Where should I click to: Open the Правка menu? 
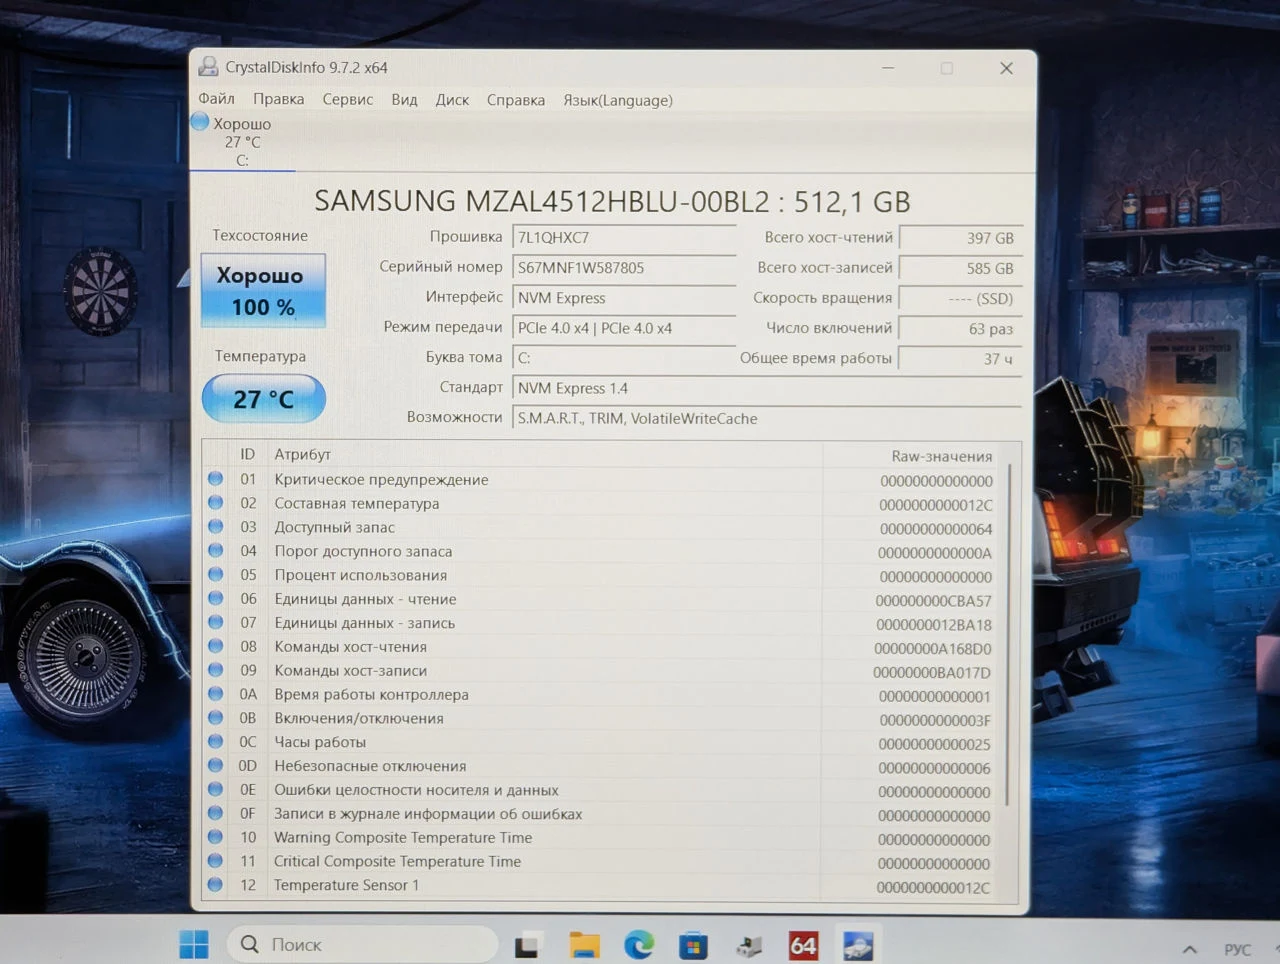[x=278, y=99]
